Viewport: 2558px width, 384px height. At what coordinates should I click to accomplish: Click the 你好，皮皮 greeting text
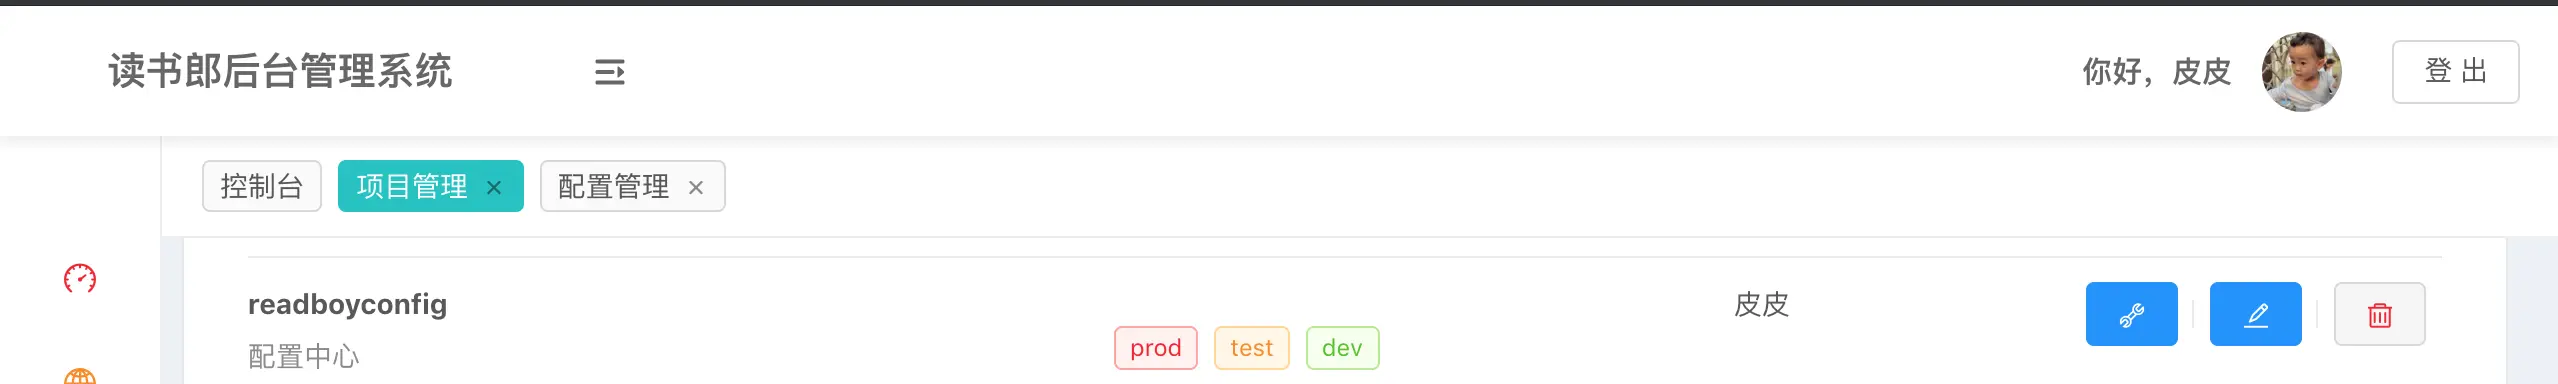click(2157, 71)
